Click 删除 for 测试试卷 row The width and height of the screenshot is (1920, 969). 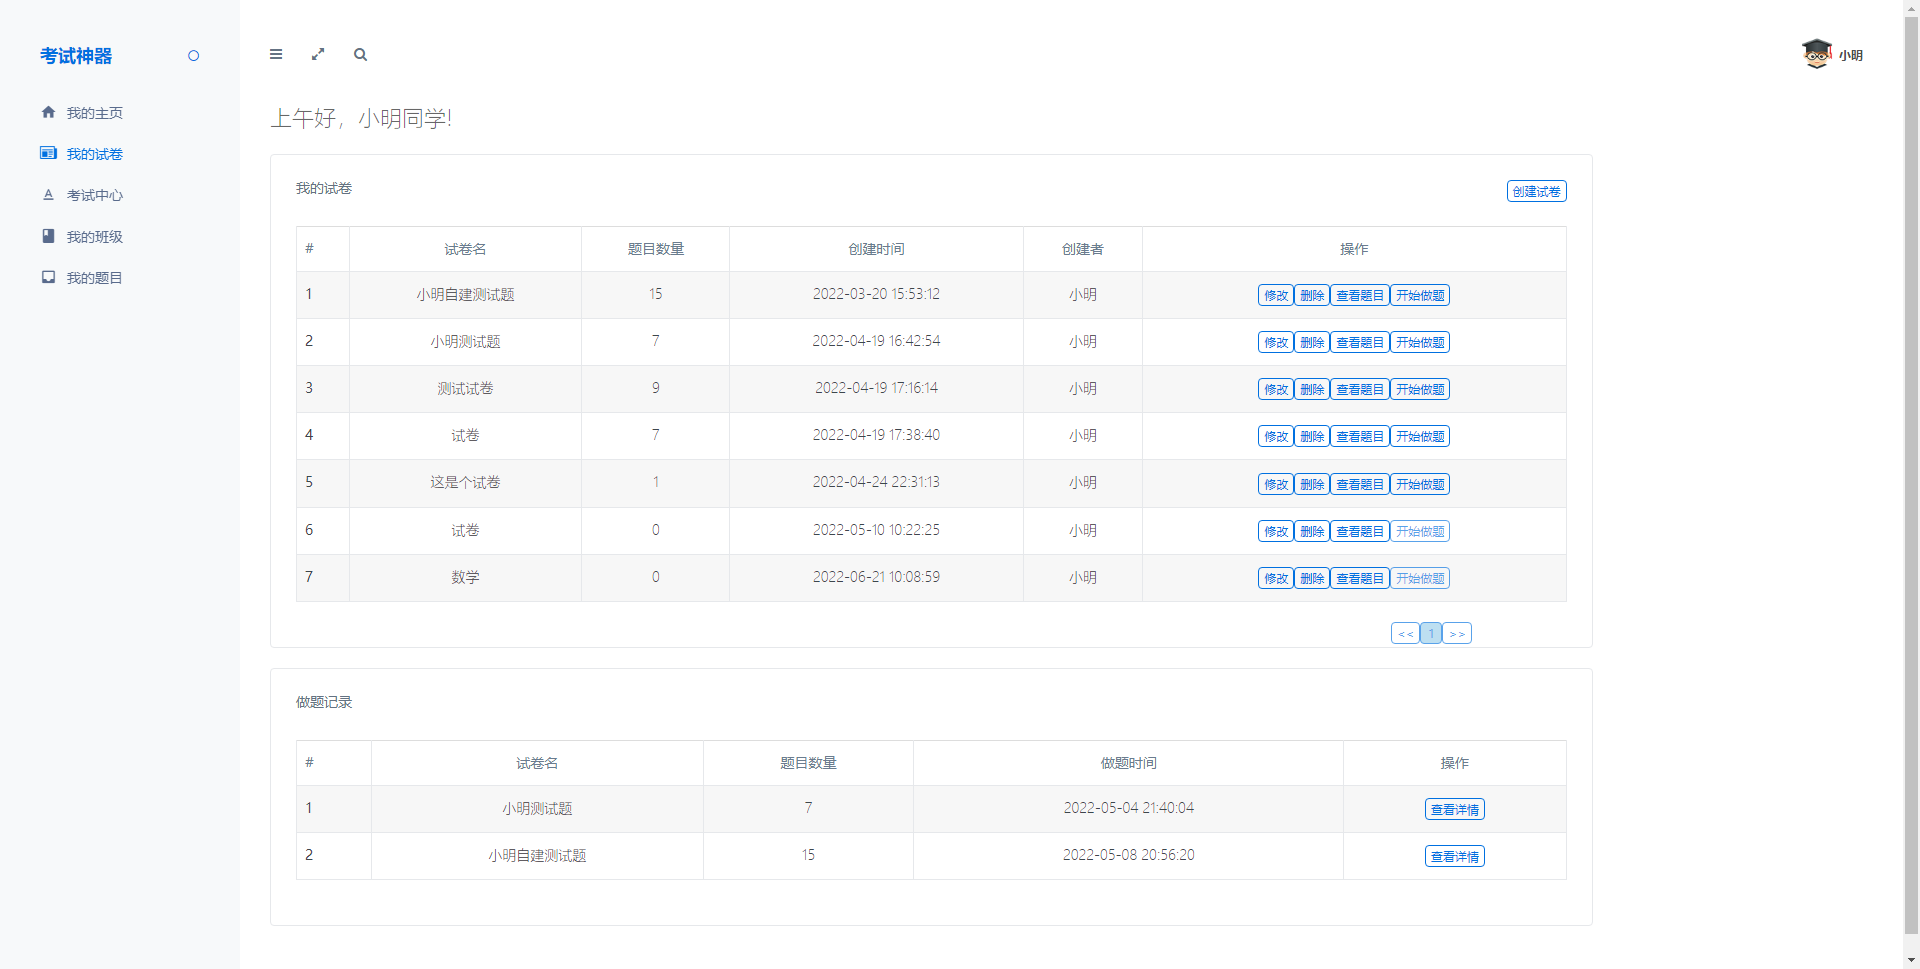[1311, 389]
